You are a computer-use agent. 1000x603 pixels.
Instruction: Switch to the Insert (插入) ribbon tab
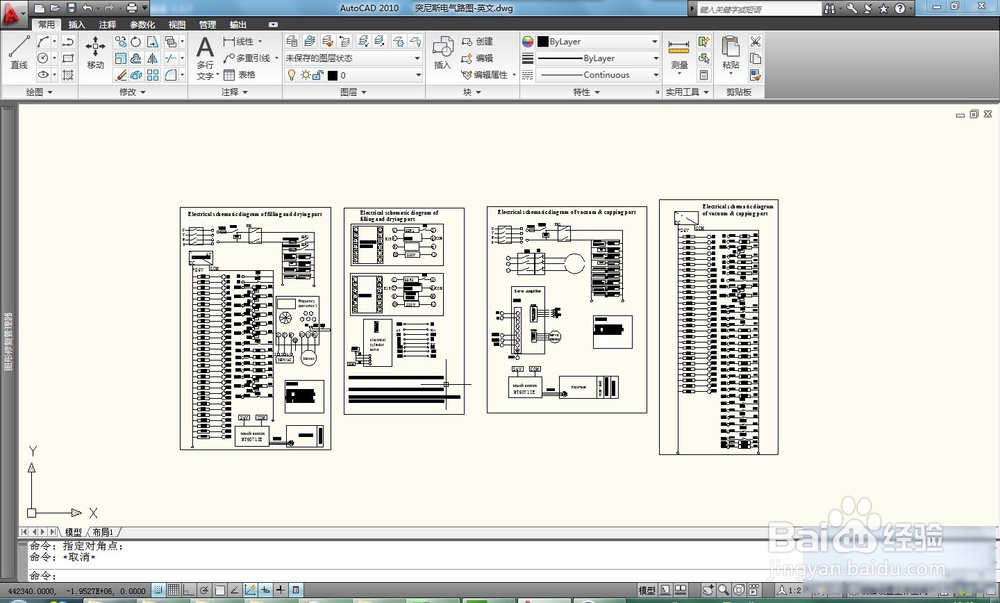click(77, 24)
